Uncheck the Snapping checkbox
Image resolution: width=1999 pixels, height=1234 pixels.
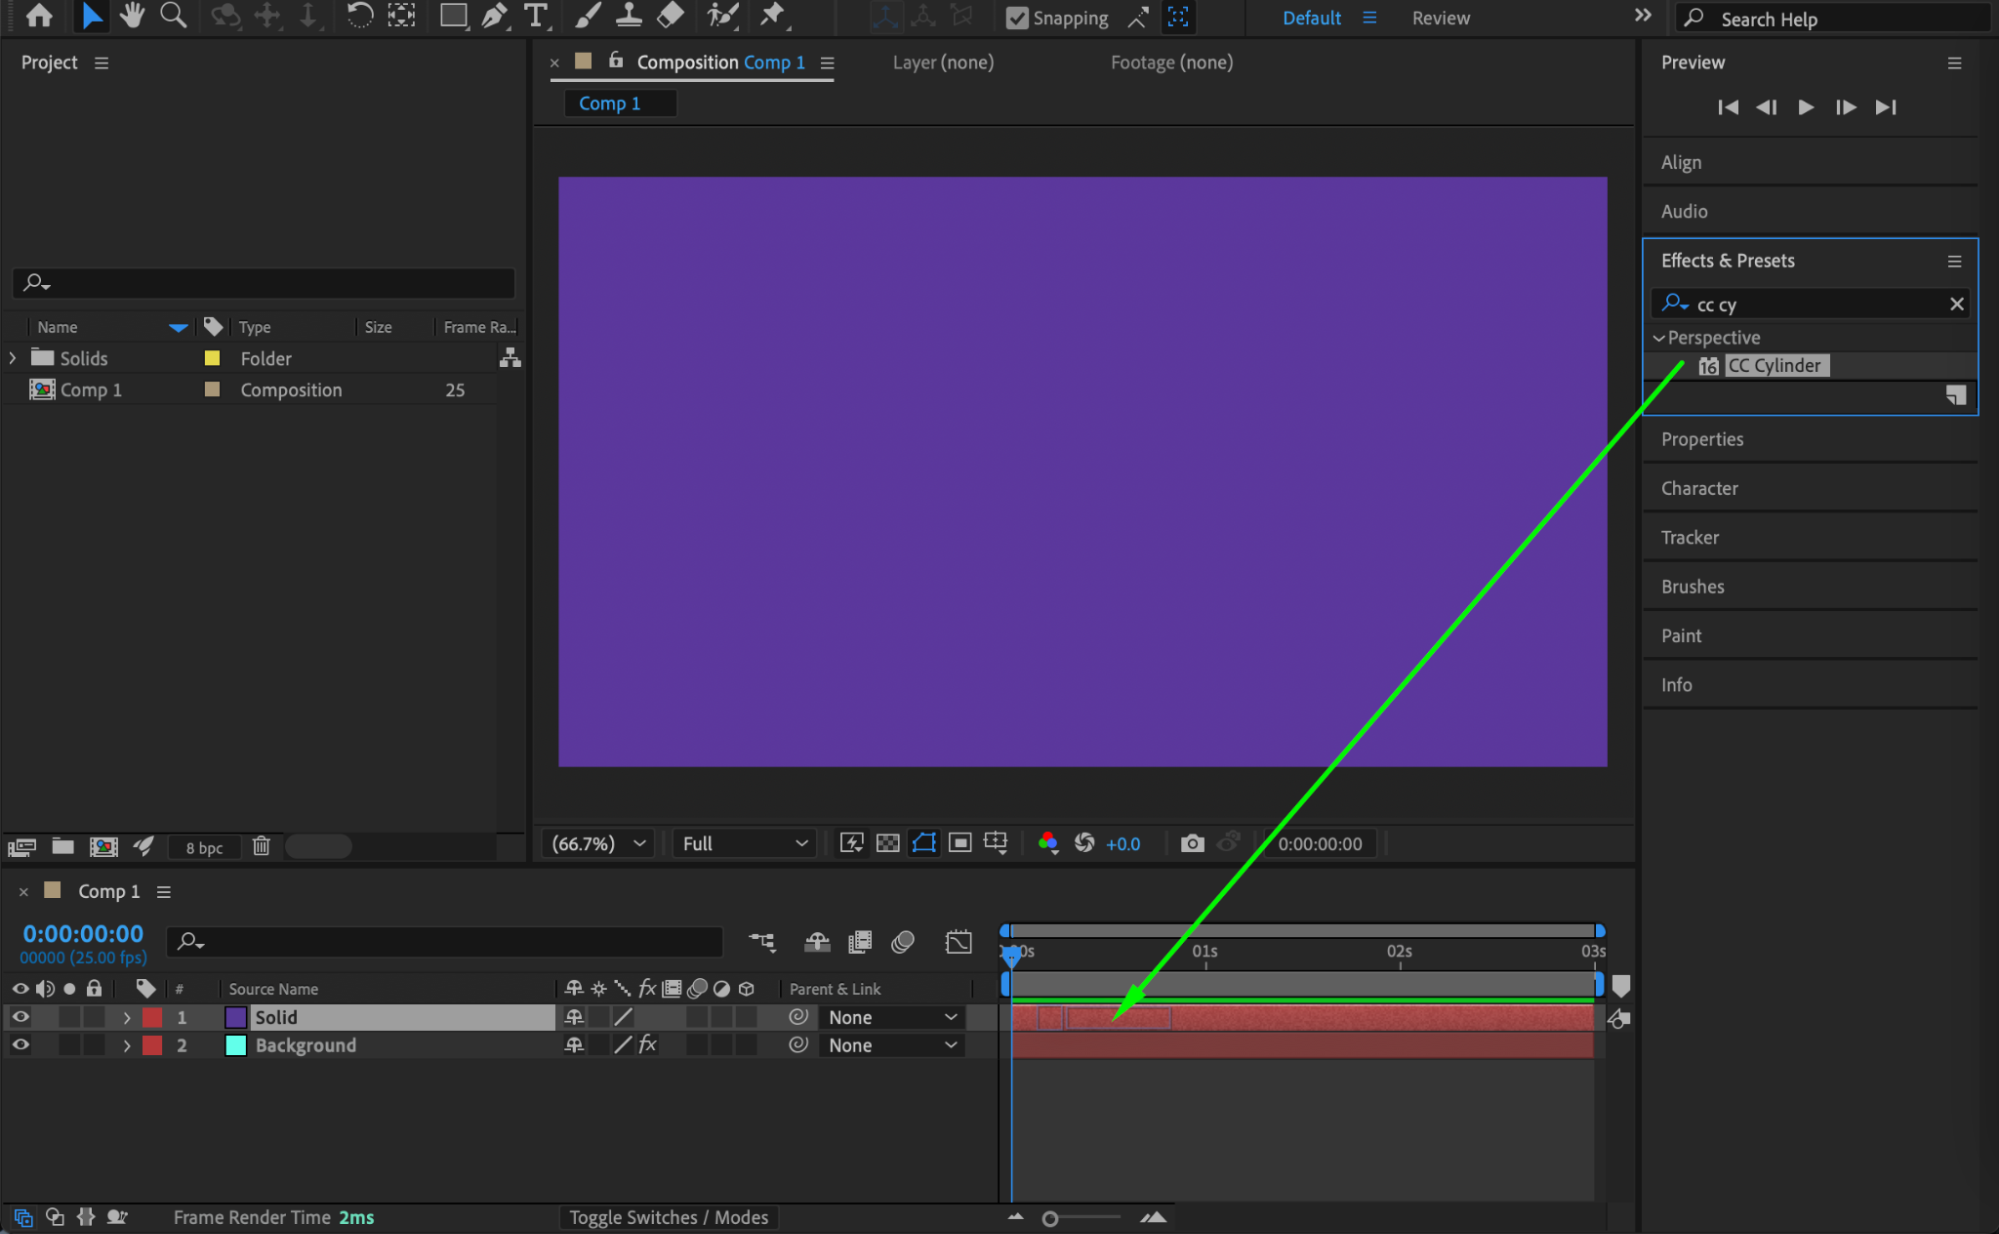(x=1017, y=18)
